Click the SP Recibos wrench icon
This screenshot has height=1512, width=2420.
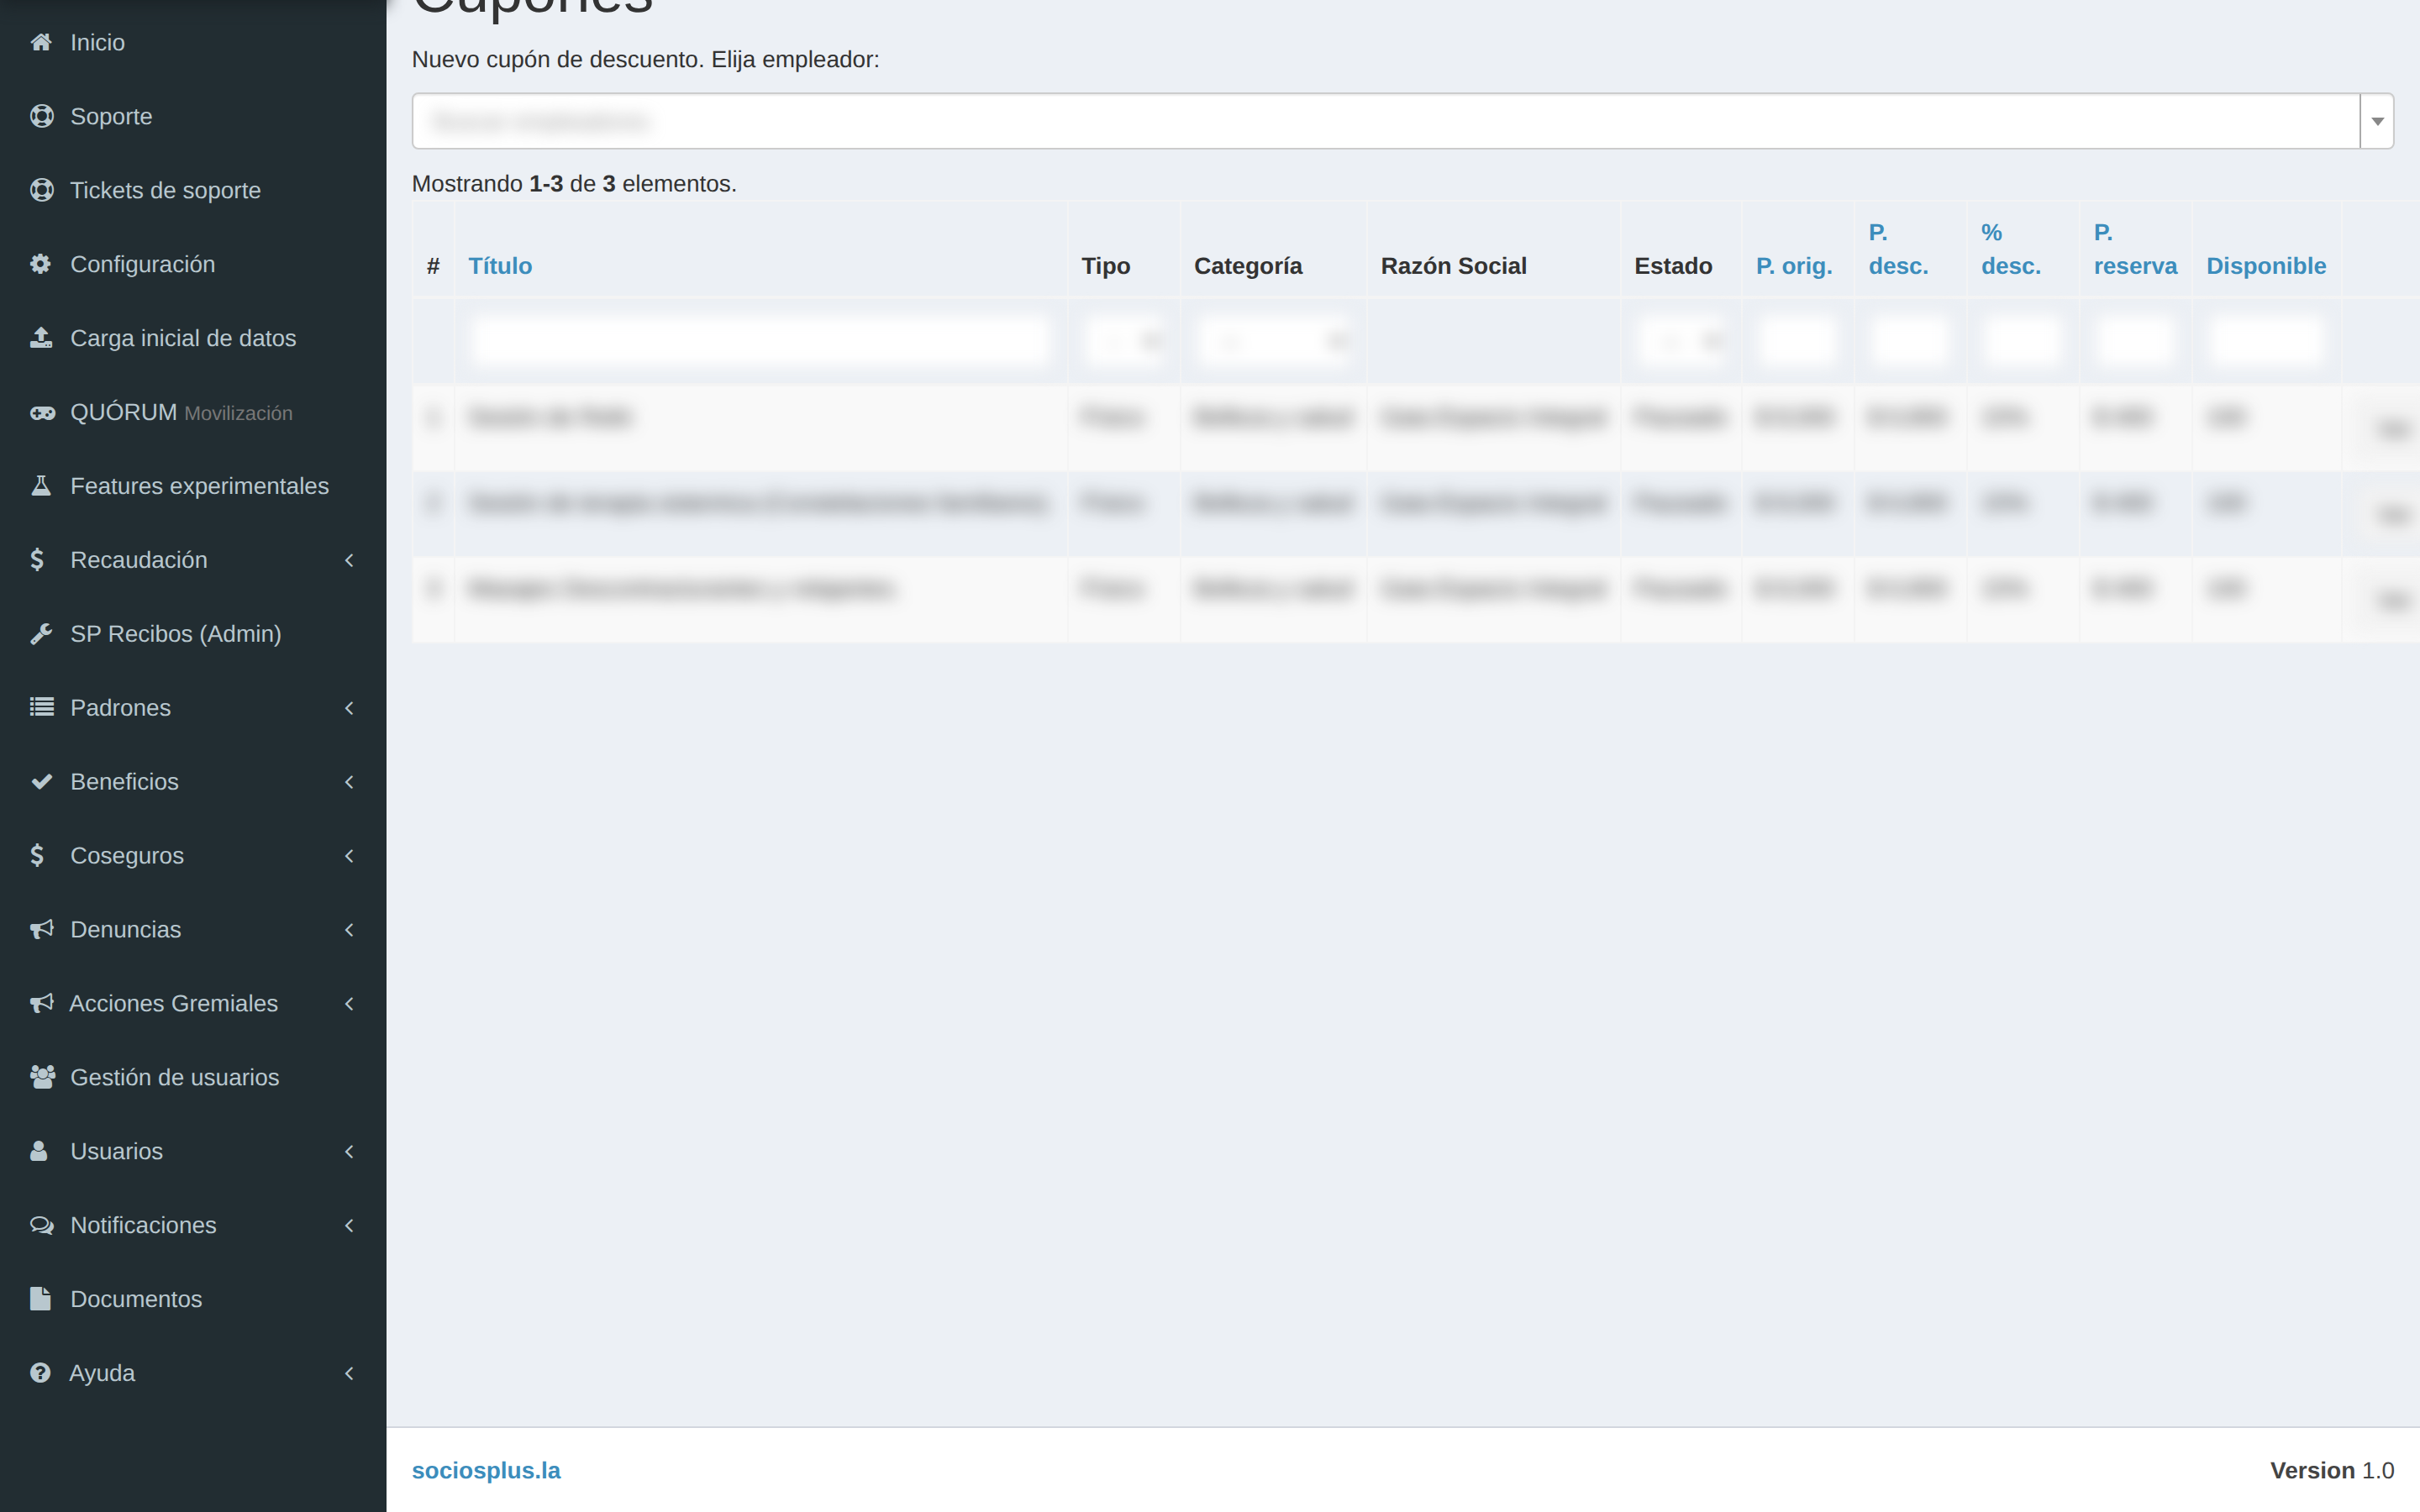pos(41,634)
